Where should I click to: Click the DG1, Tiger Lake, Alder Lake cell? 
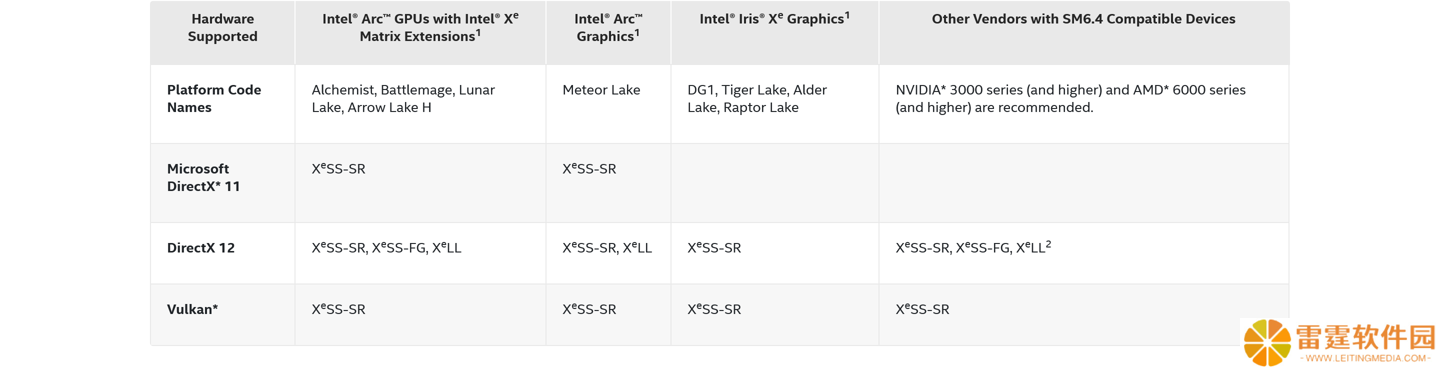(757, 98)
